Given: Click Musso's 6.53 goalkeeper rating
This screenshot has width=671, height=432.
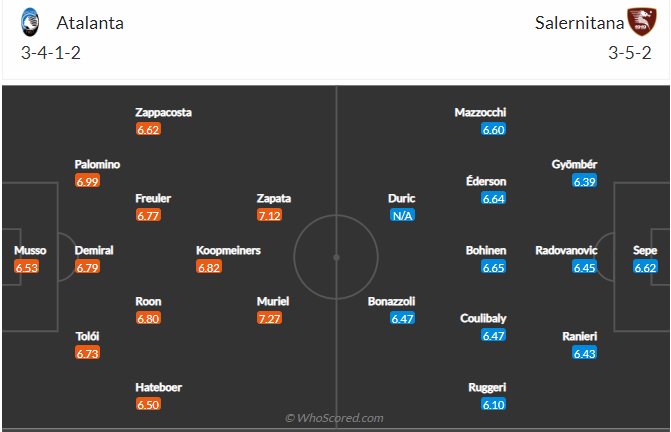Looking at the screenshot, I should point(26,267).
